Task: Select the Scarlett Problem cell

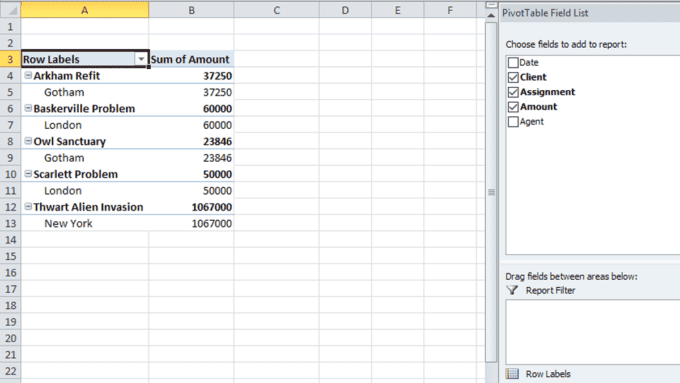Action: click(x=85, y=174)
